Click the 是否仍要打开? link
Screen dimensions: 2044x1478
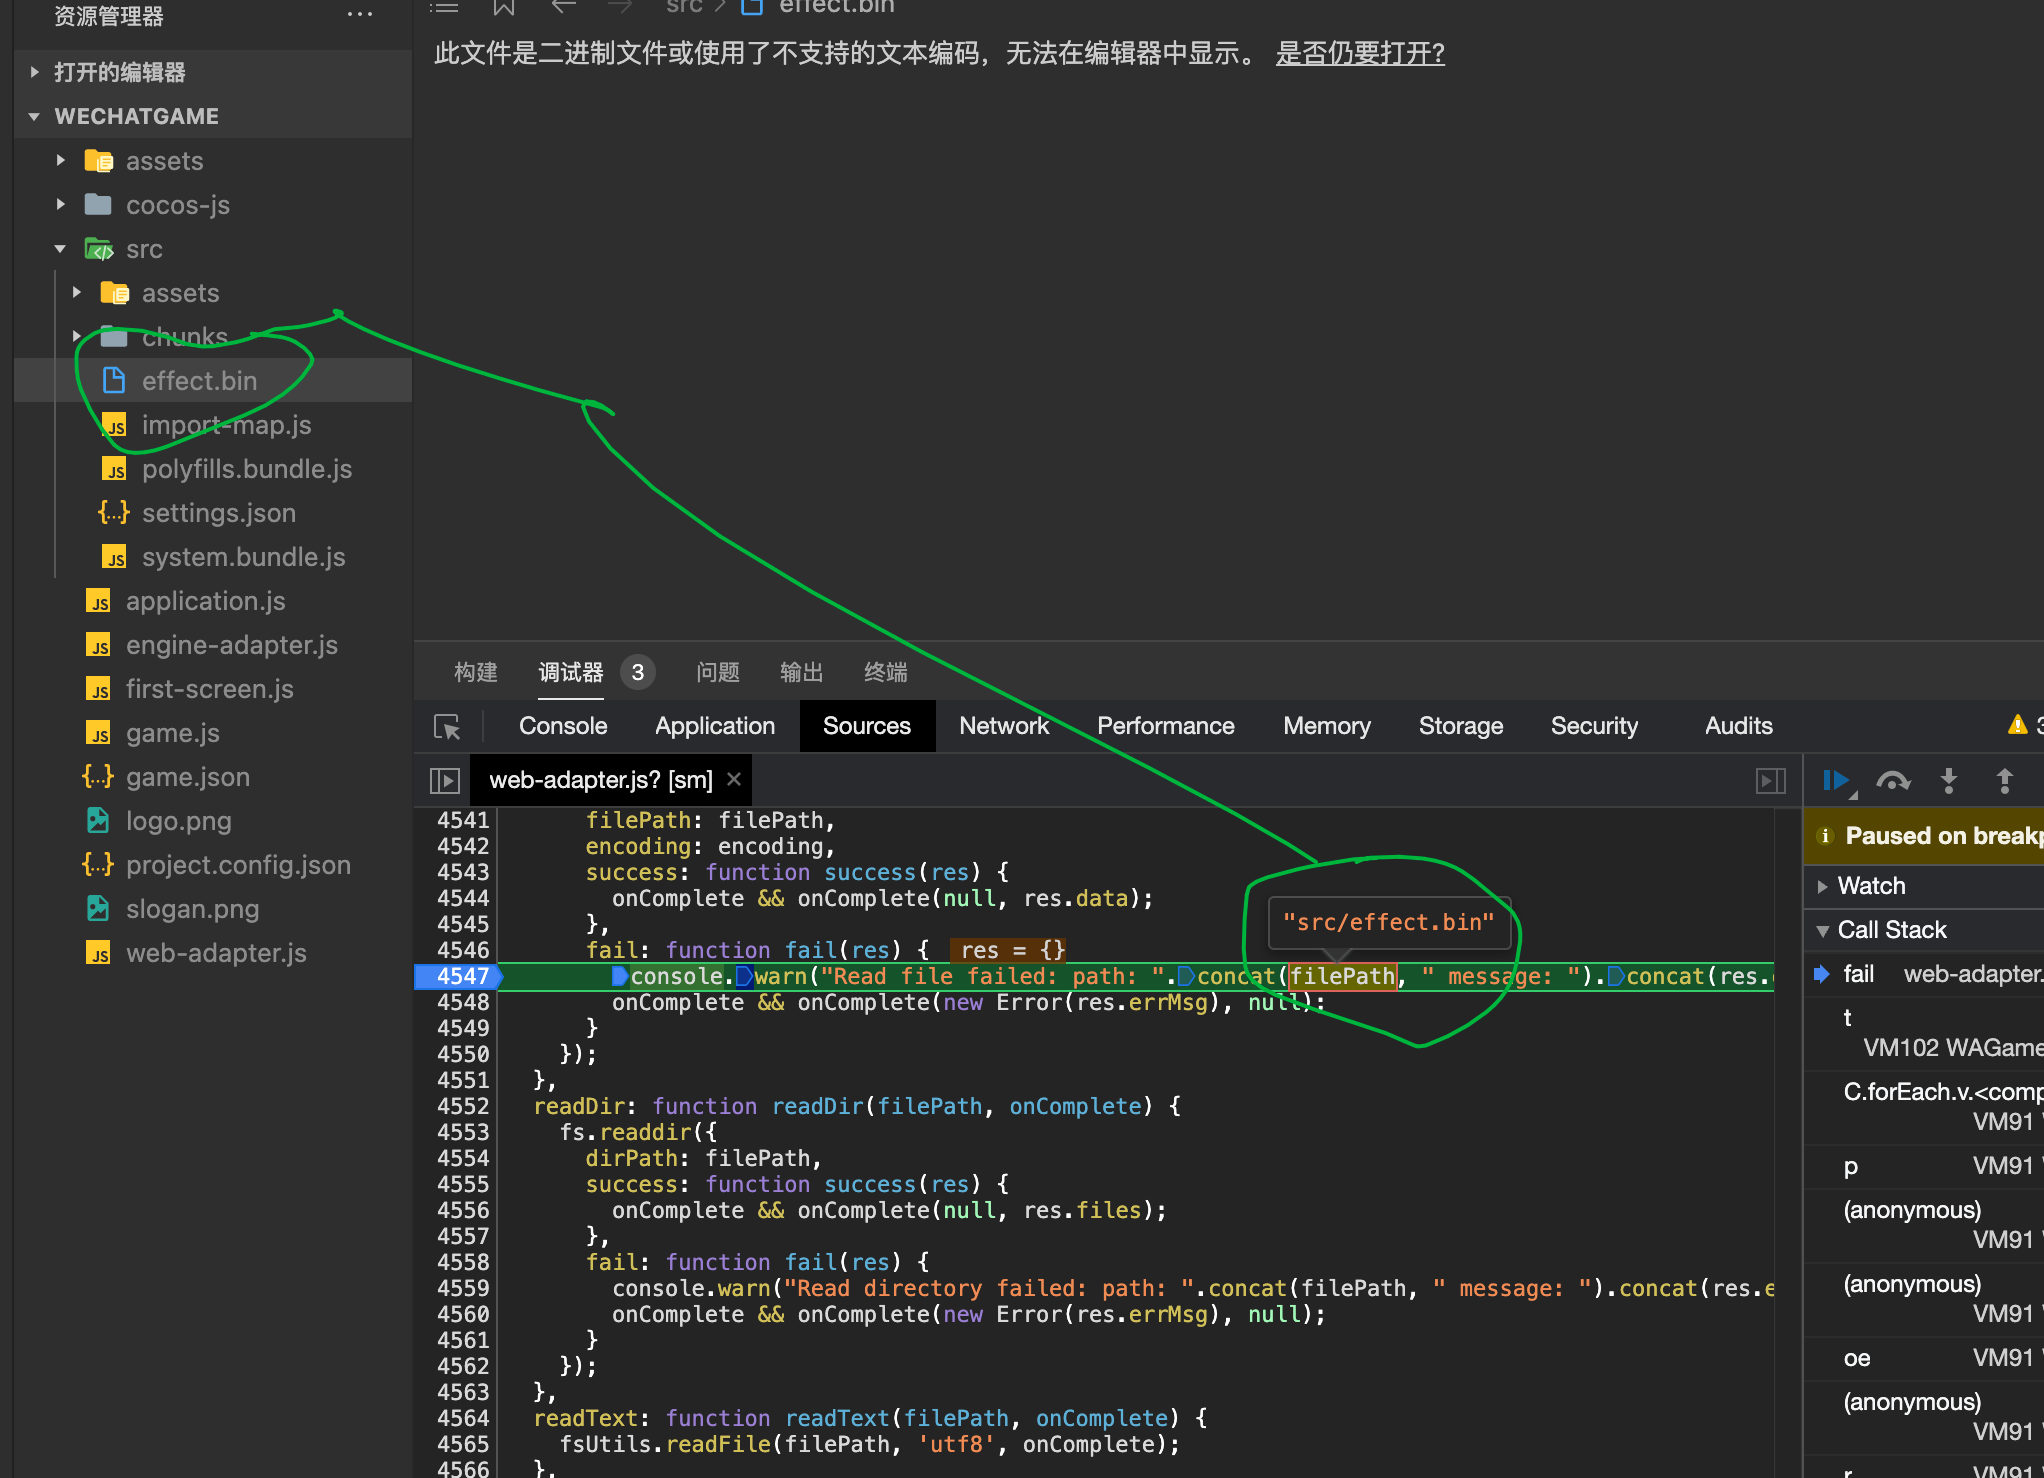(x=1359, y=53)
